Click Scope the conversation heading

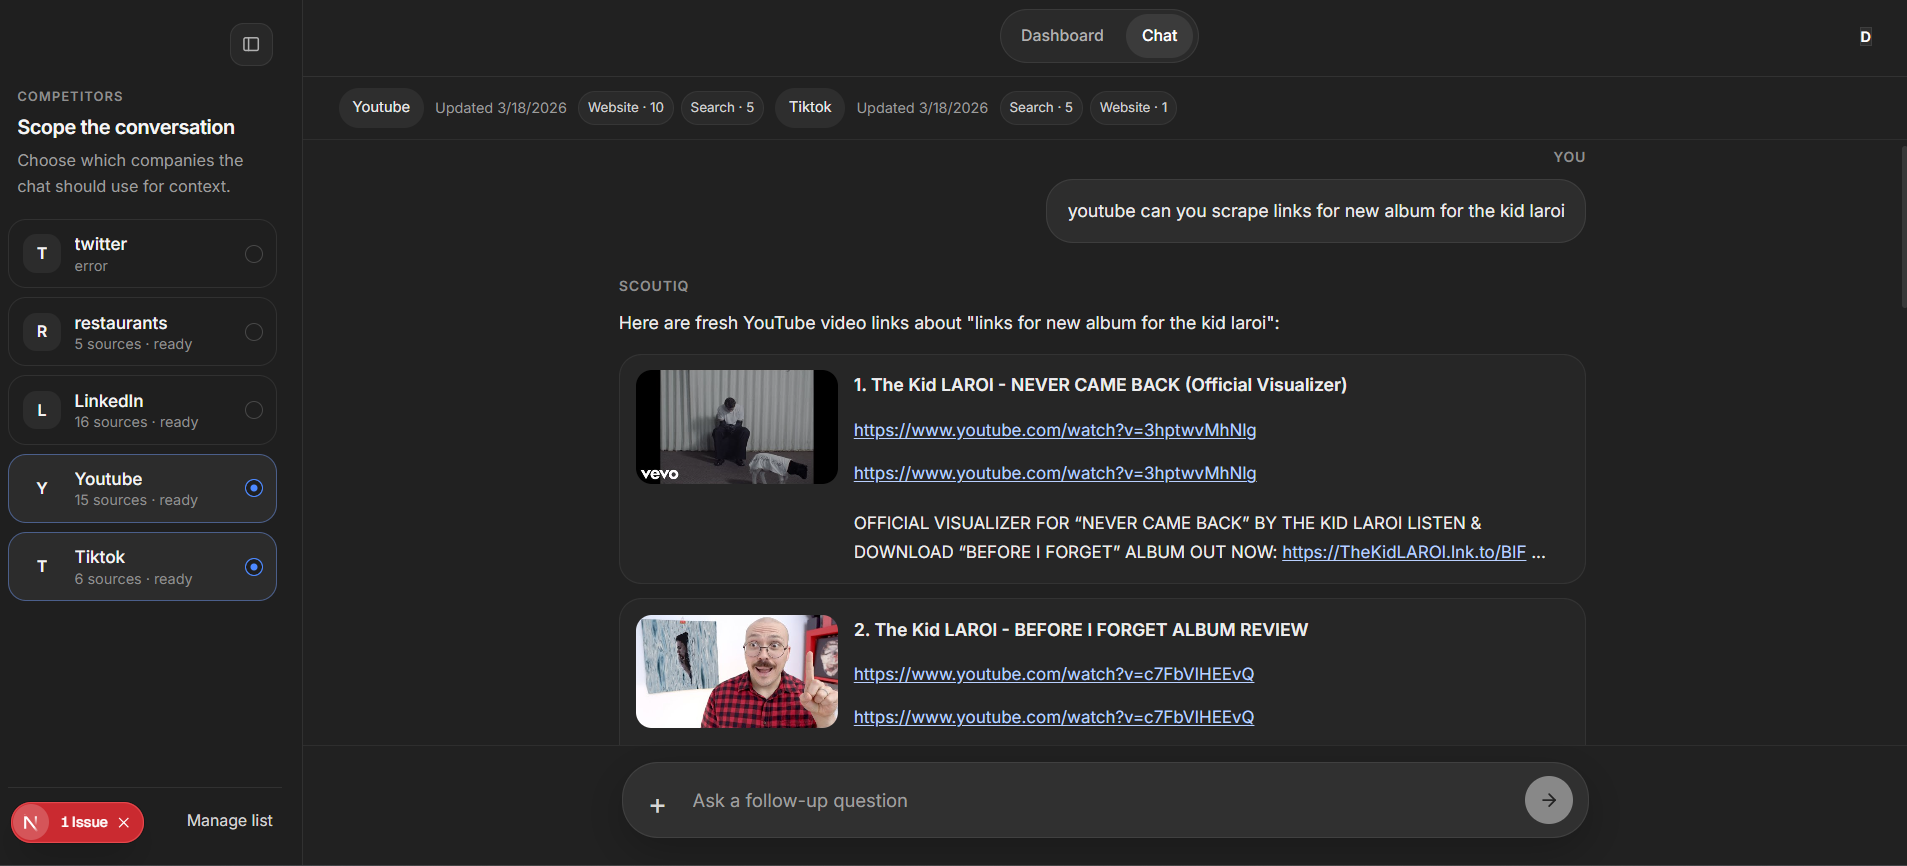point(126,127)
